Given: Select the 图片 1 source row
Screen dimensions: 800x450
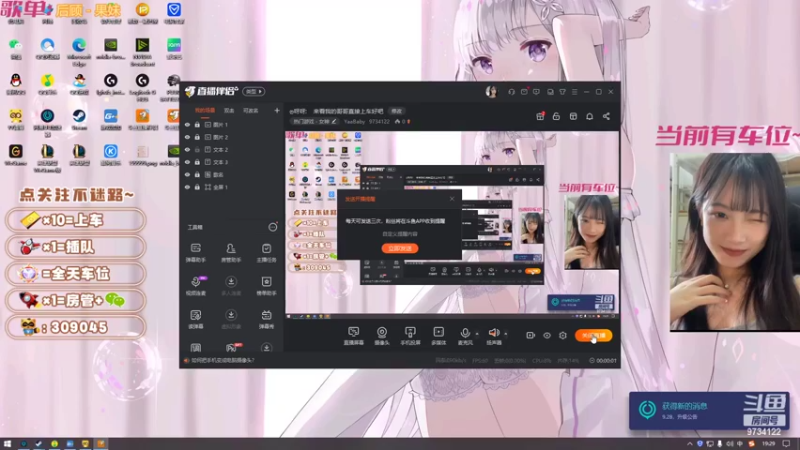Looking at the screenshot, I should pos(232,124).
